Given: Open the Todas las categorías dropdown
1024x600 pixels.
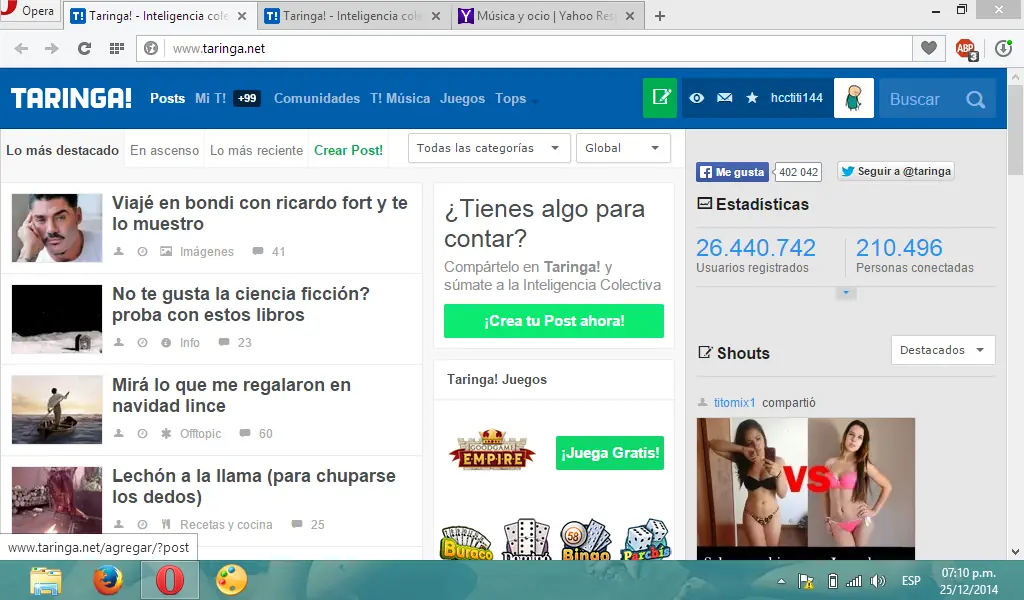Looking at the screenshot, I should point(489,148).
